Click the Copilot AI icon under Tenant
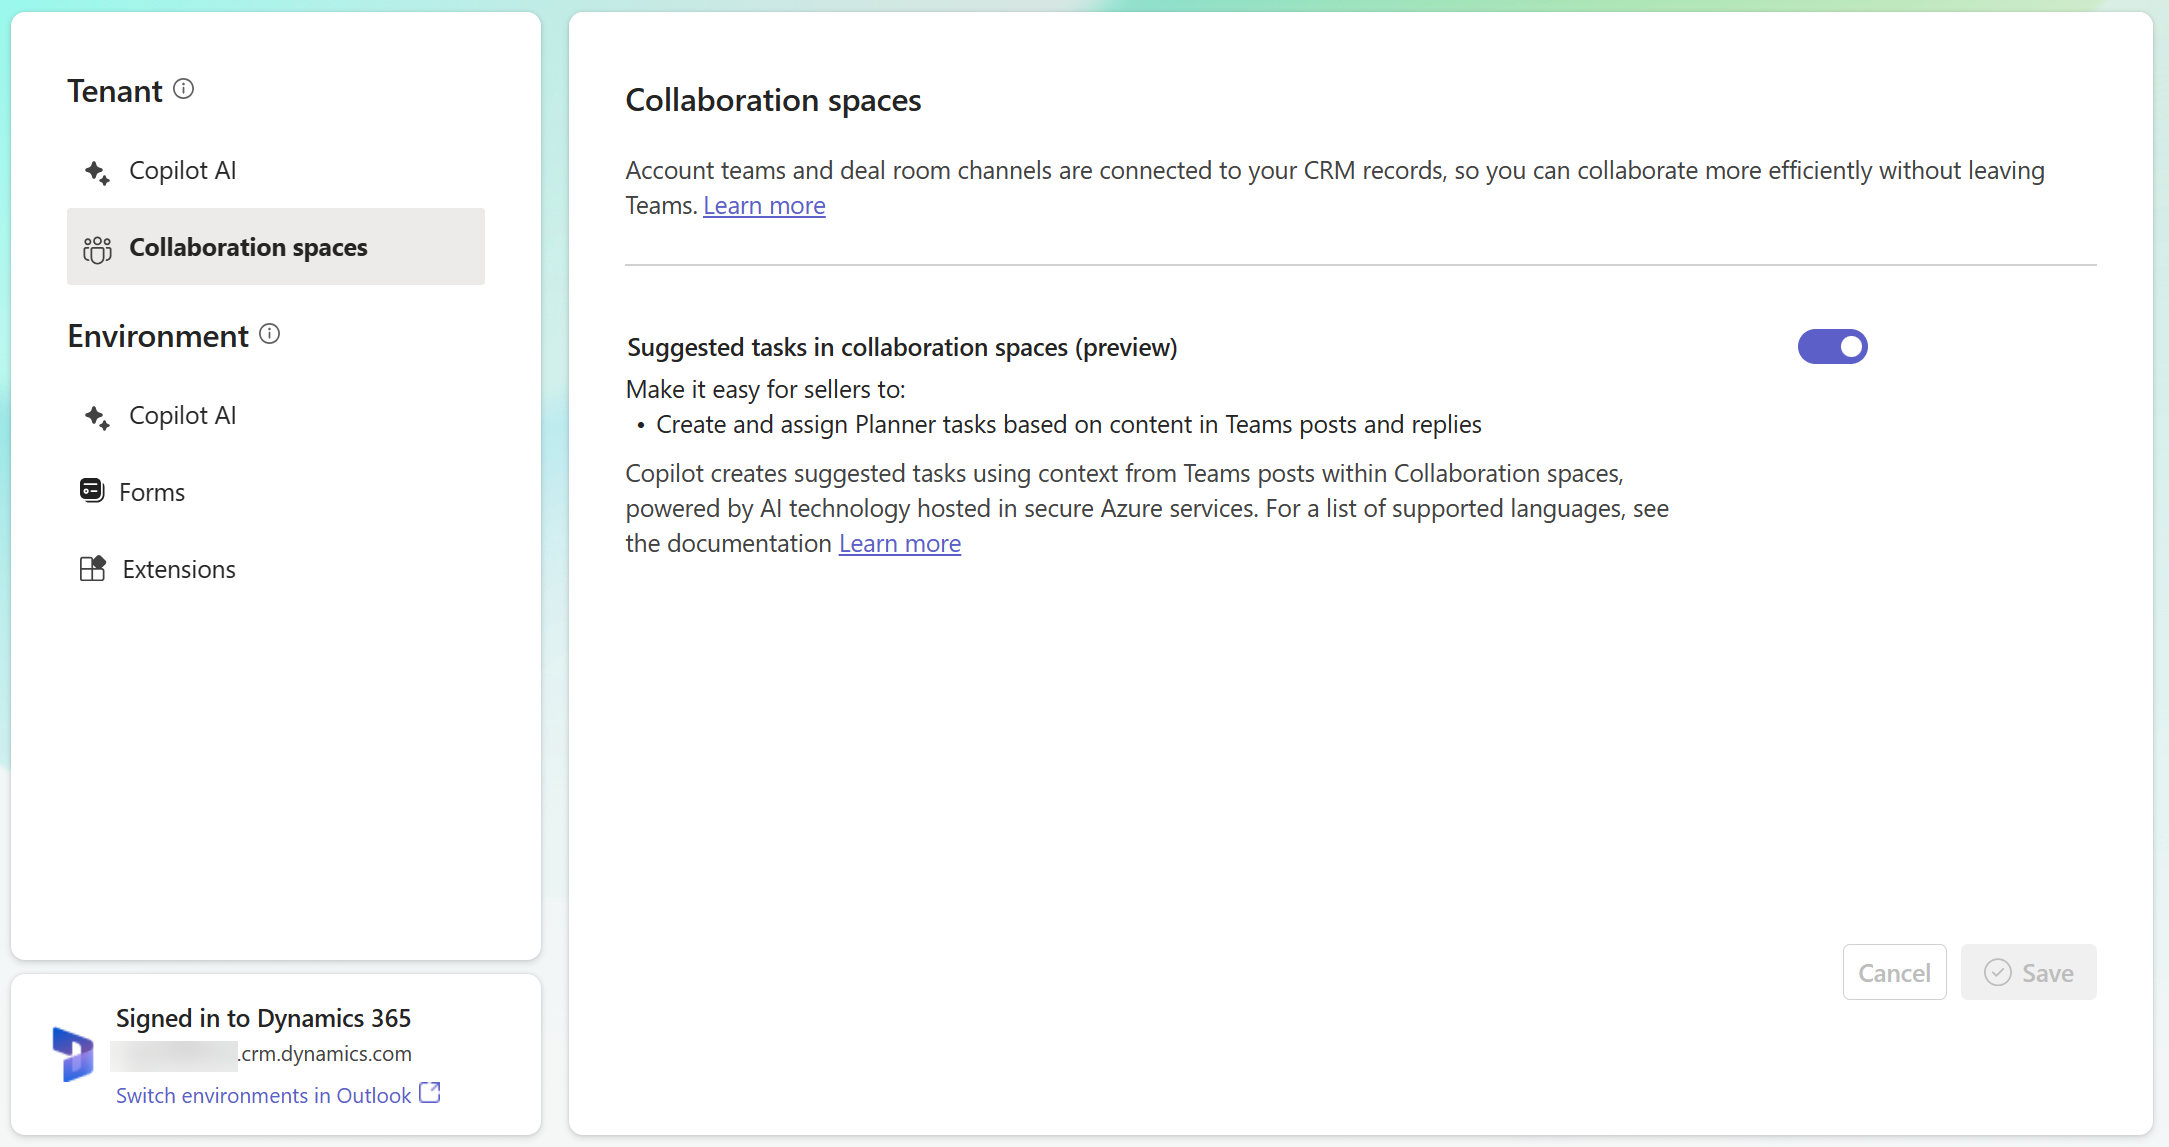2169x1147 pixels. click(x=98, y=169)
